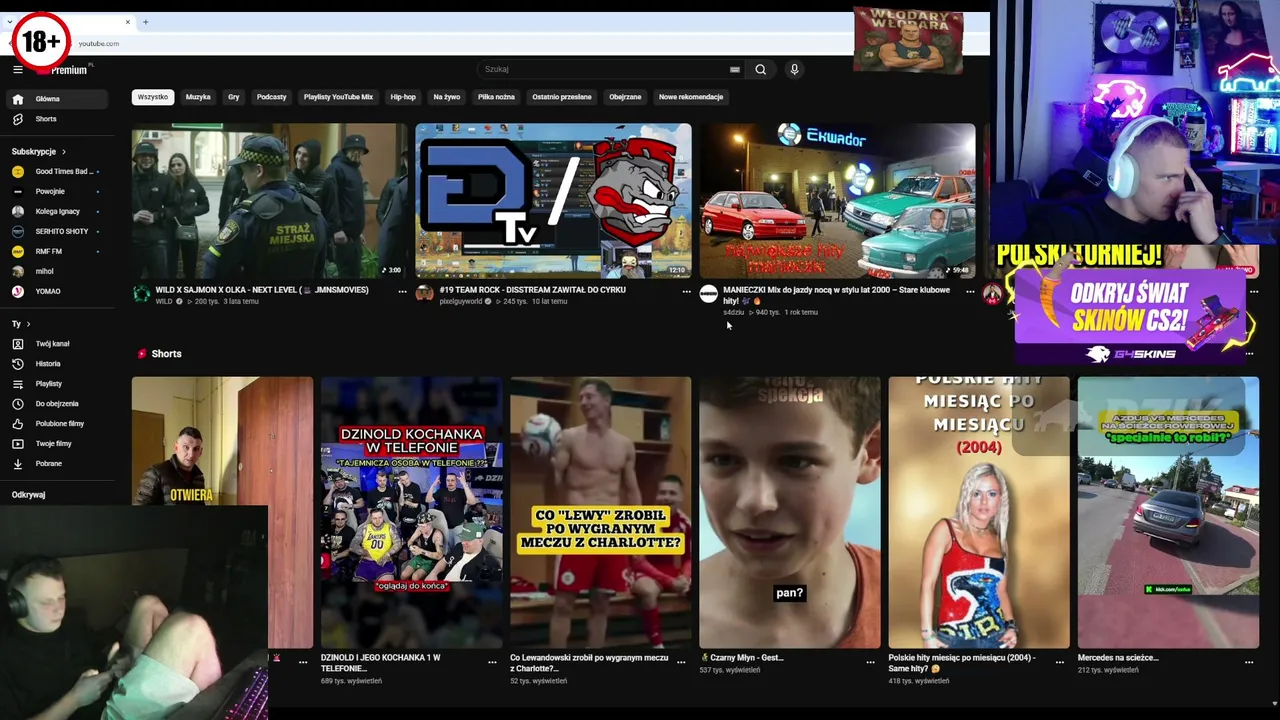Select the Wszystko filter chip
1280x720 pixels.
(x=153, y=97)
